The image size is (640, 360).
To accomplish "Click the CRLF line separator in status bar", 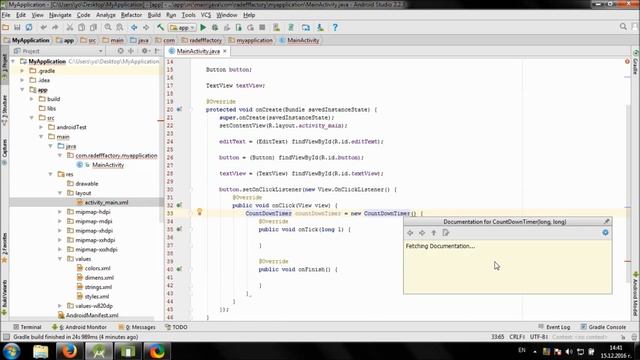I will point(517,337).
